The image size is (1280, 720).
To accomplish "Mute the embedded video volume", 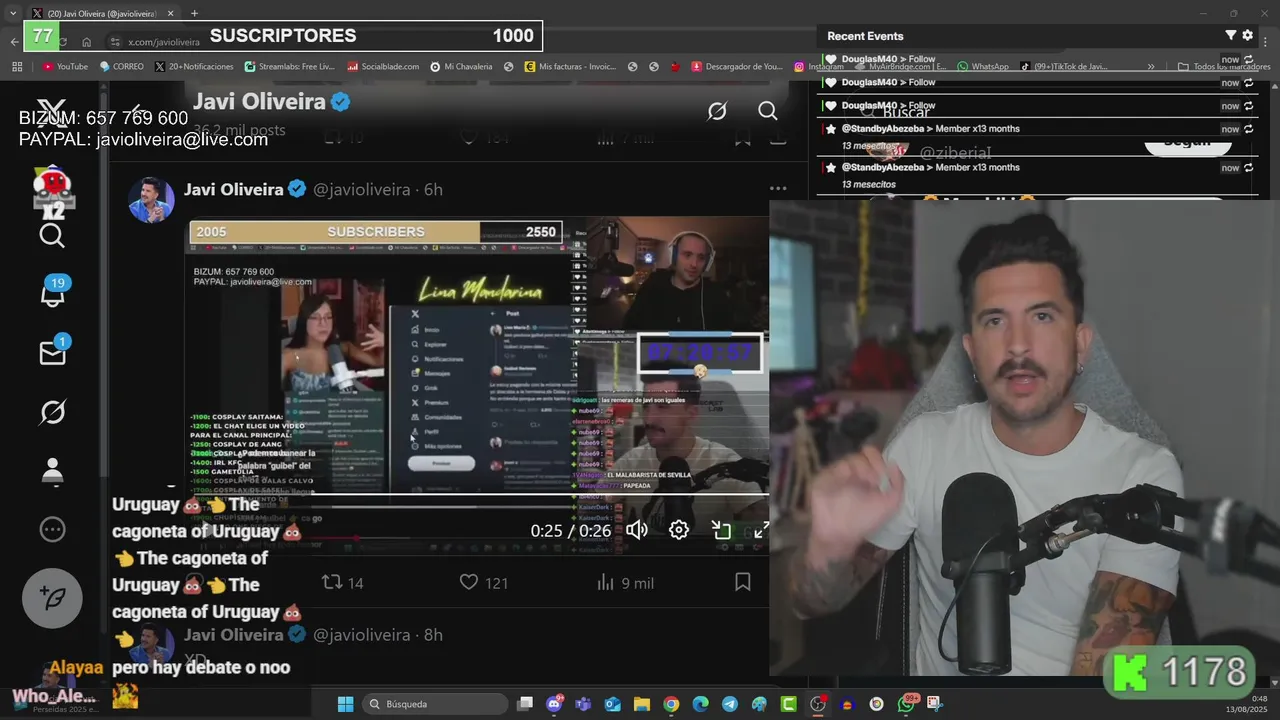I will 637,530.
